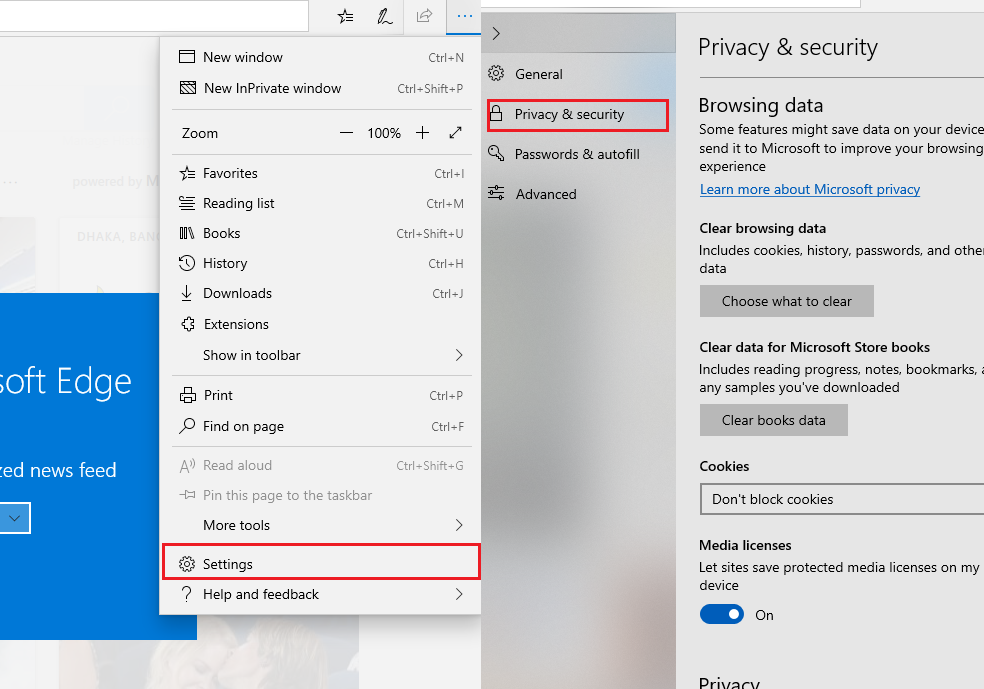Open the news feed dropdown arrow on the blue panel
The width and height of the screenshot is (984, 689).
tap(14, 518)
